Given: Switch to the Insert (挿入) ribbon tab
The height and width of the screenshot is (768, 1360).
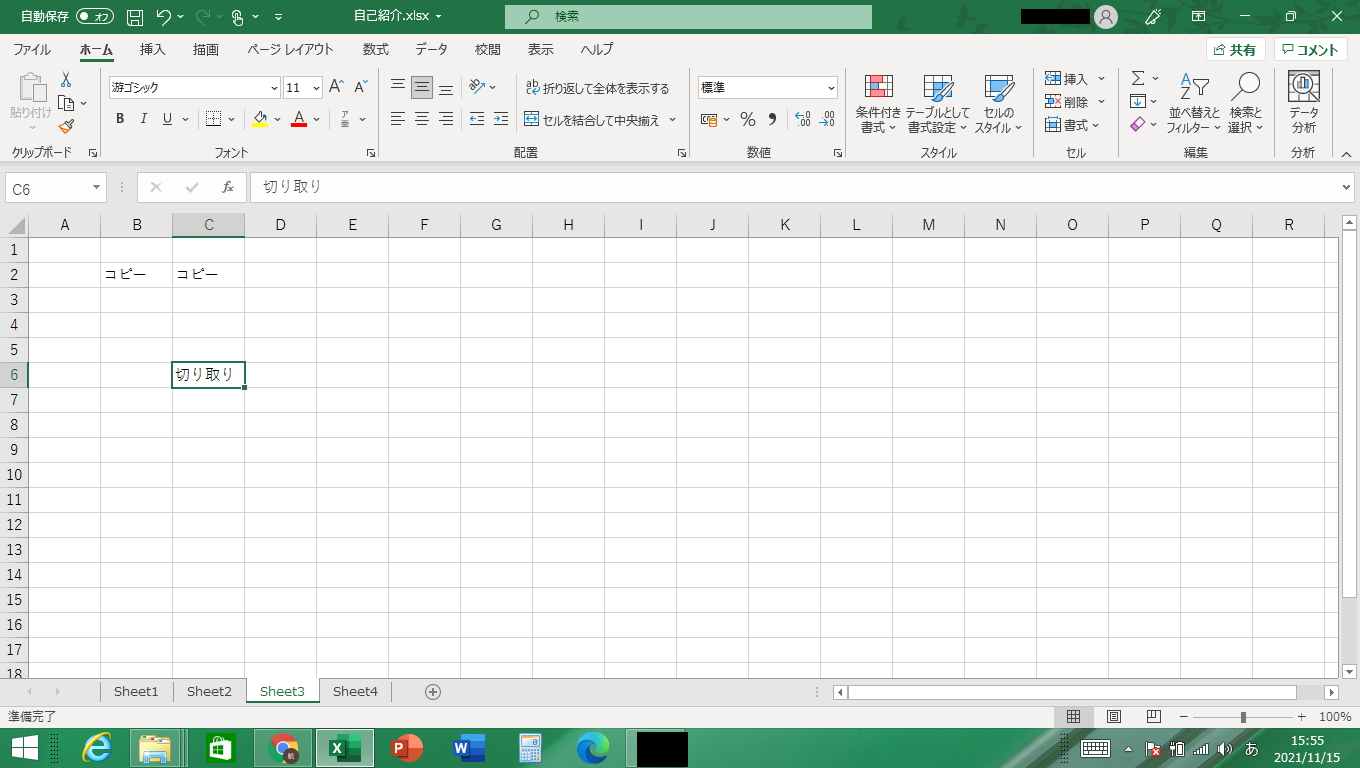Looking at the screenshot, I should click(x=153, y=49).
